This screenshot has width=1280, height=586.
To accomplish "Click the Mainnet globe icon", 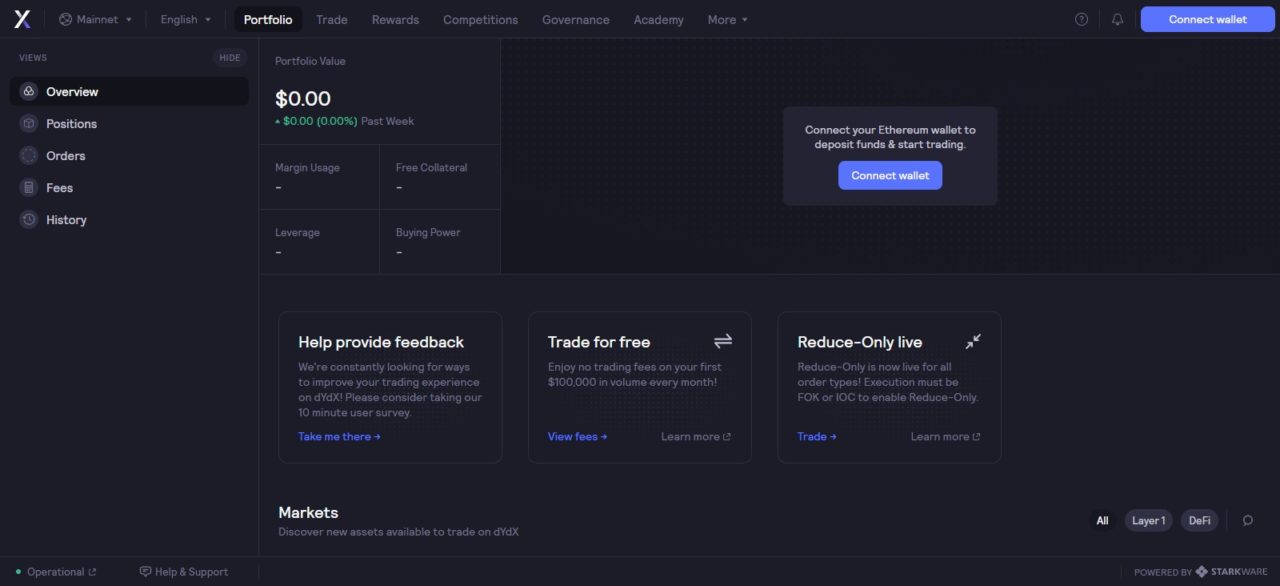I will [66, 19].
